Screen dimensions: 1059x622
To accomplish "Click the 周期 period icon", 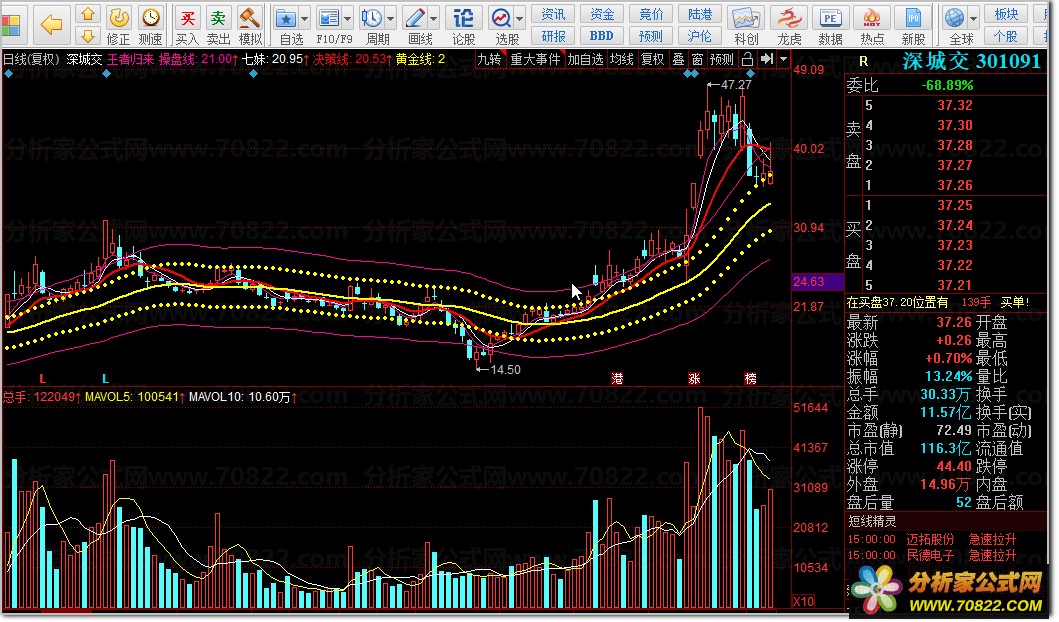I will (371, 19).
